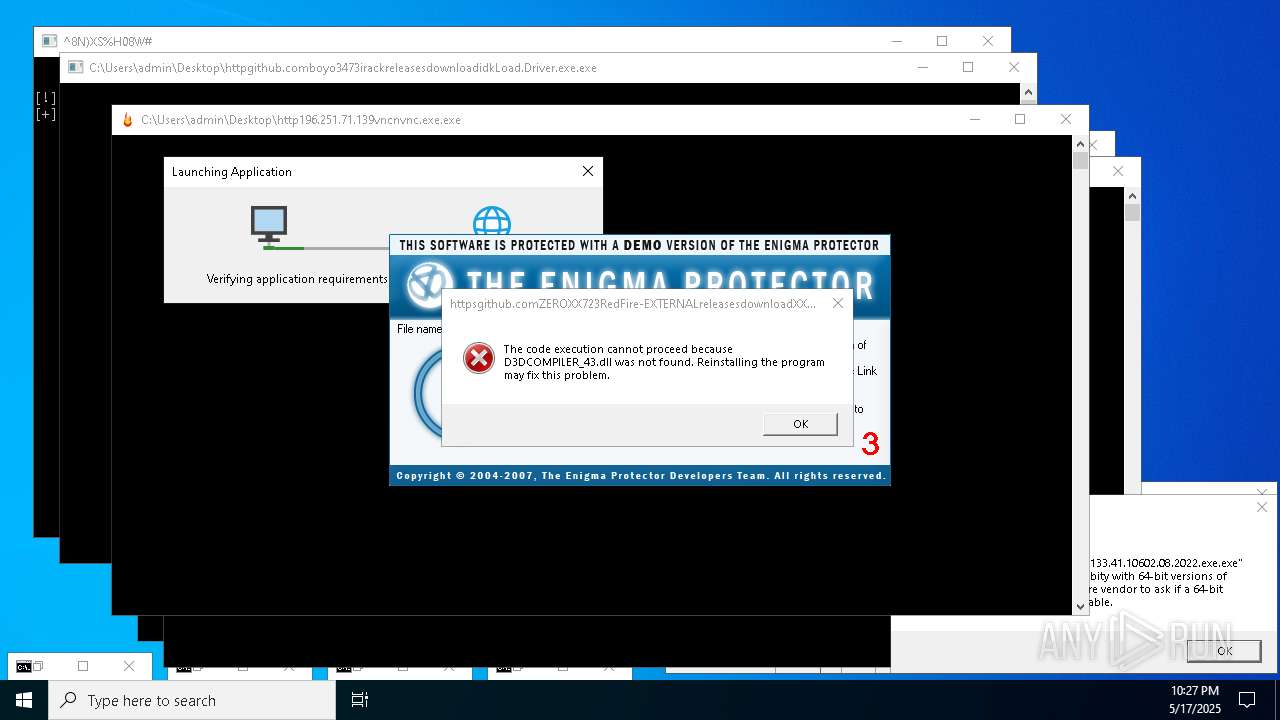Close the ^8N)XS%H08W# console window
This screenshot has width=1280, height=720.
[988, 41]
